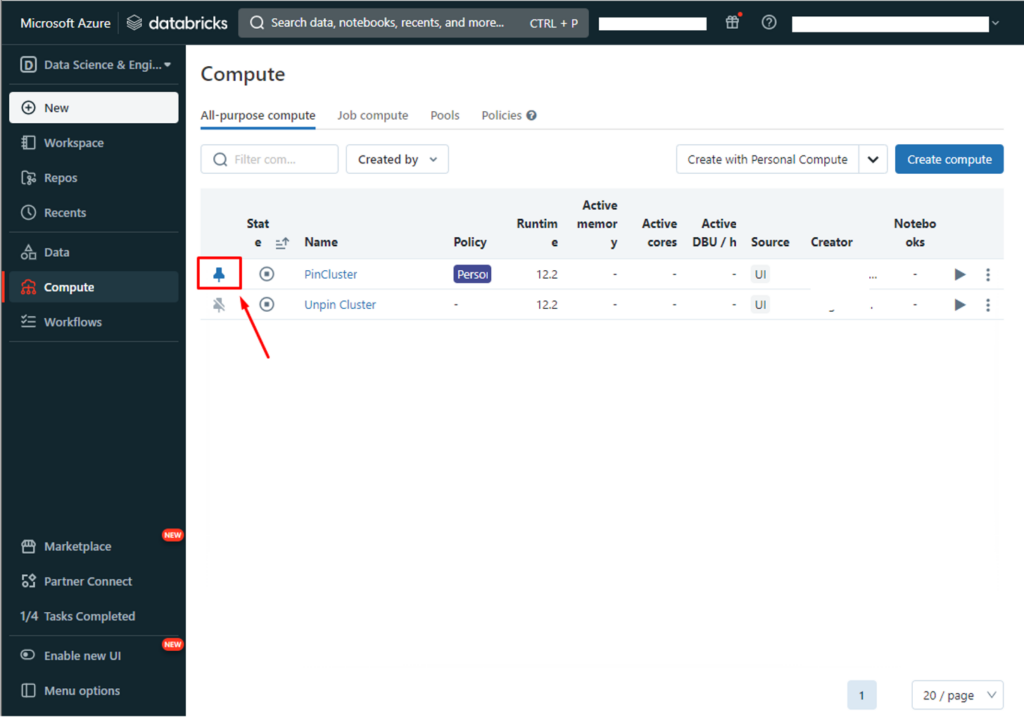This screenshot has width=1024, height=717.
Task: Start the PinCluster cluster
Action: pos(959,274)
